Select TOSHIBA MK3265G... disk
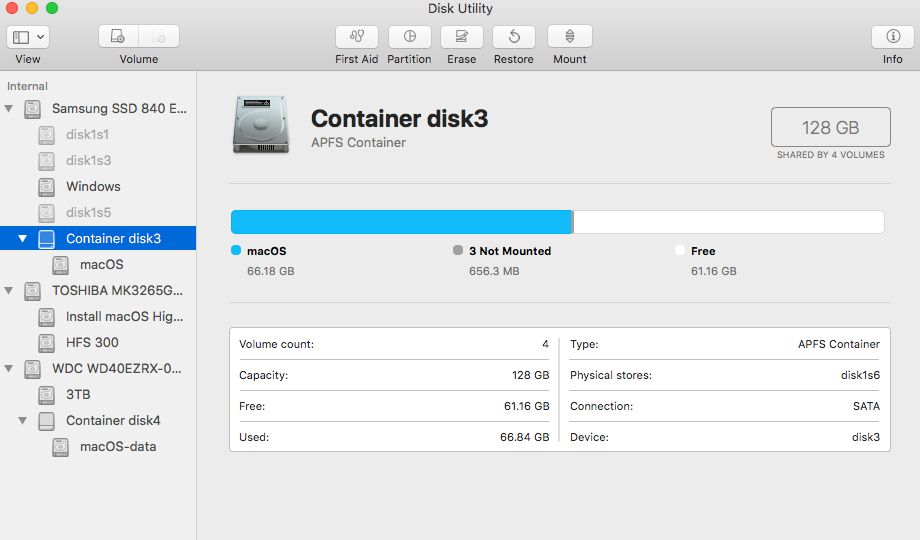 pyautogui.click(x=98, y=291)
